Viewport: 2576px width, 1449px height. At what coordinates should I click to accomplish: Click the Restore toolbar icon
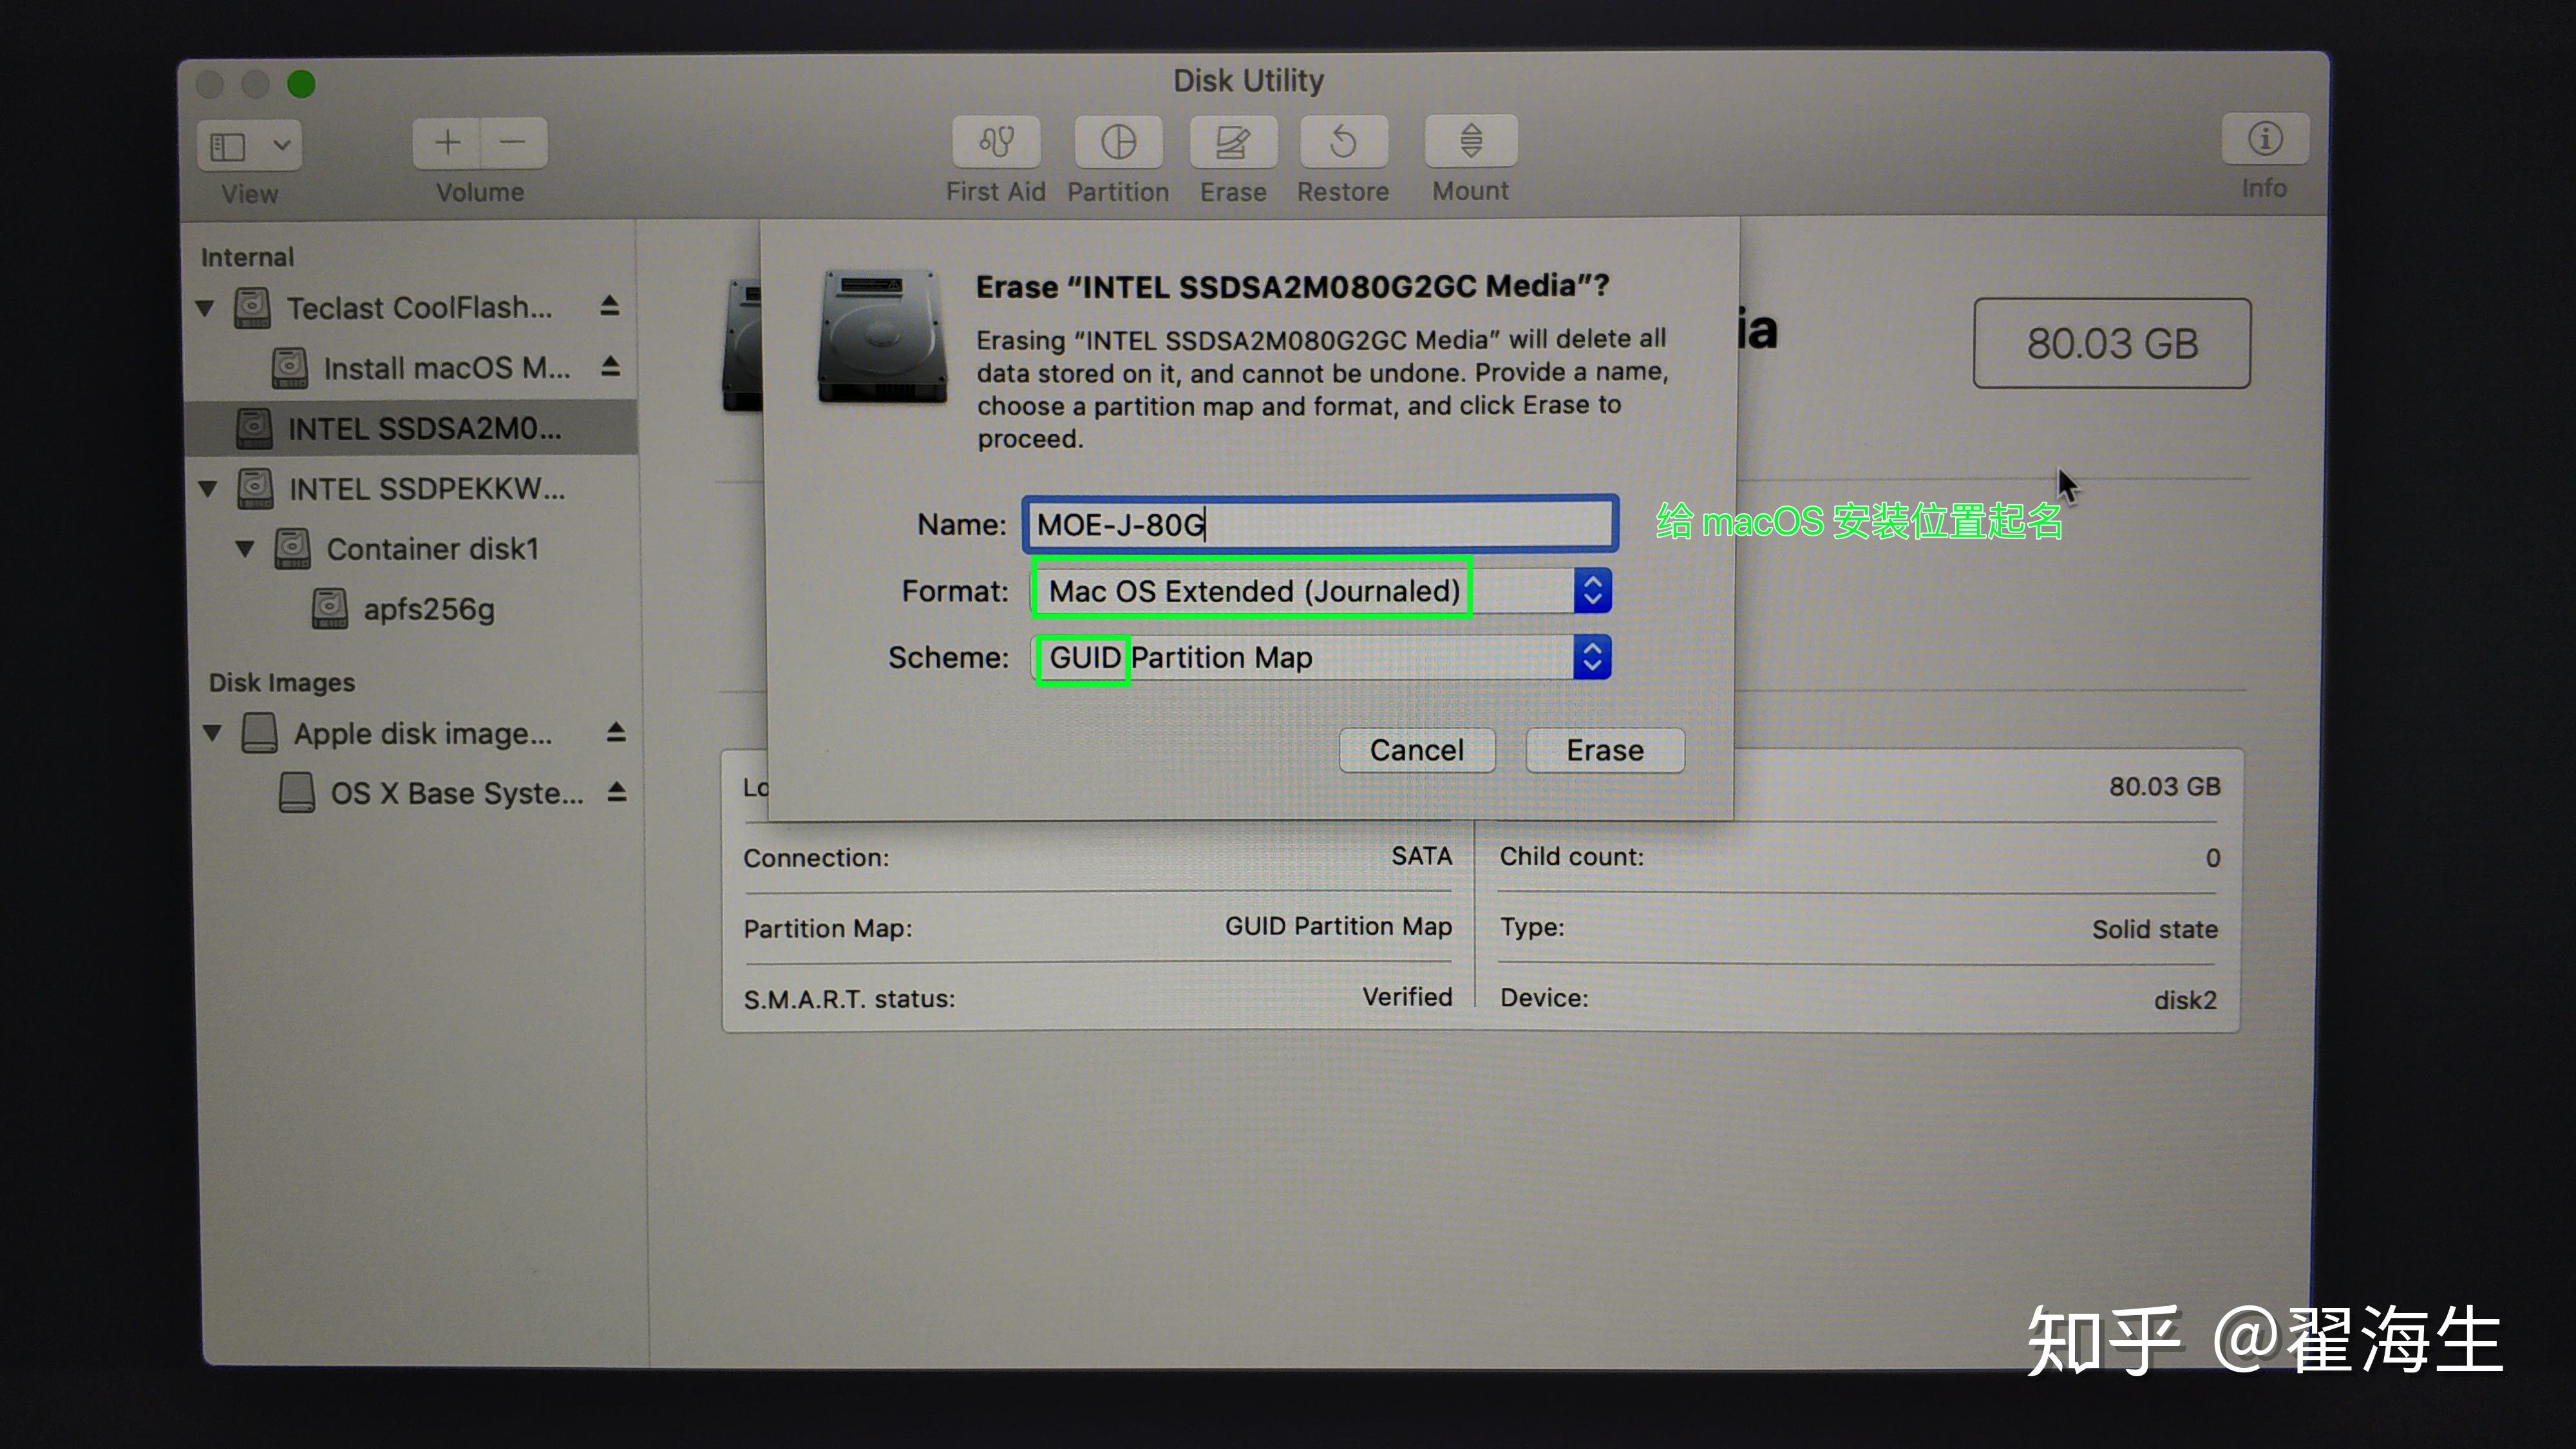[x=1343, y=142]
